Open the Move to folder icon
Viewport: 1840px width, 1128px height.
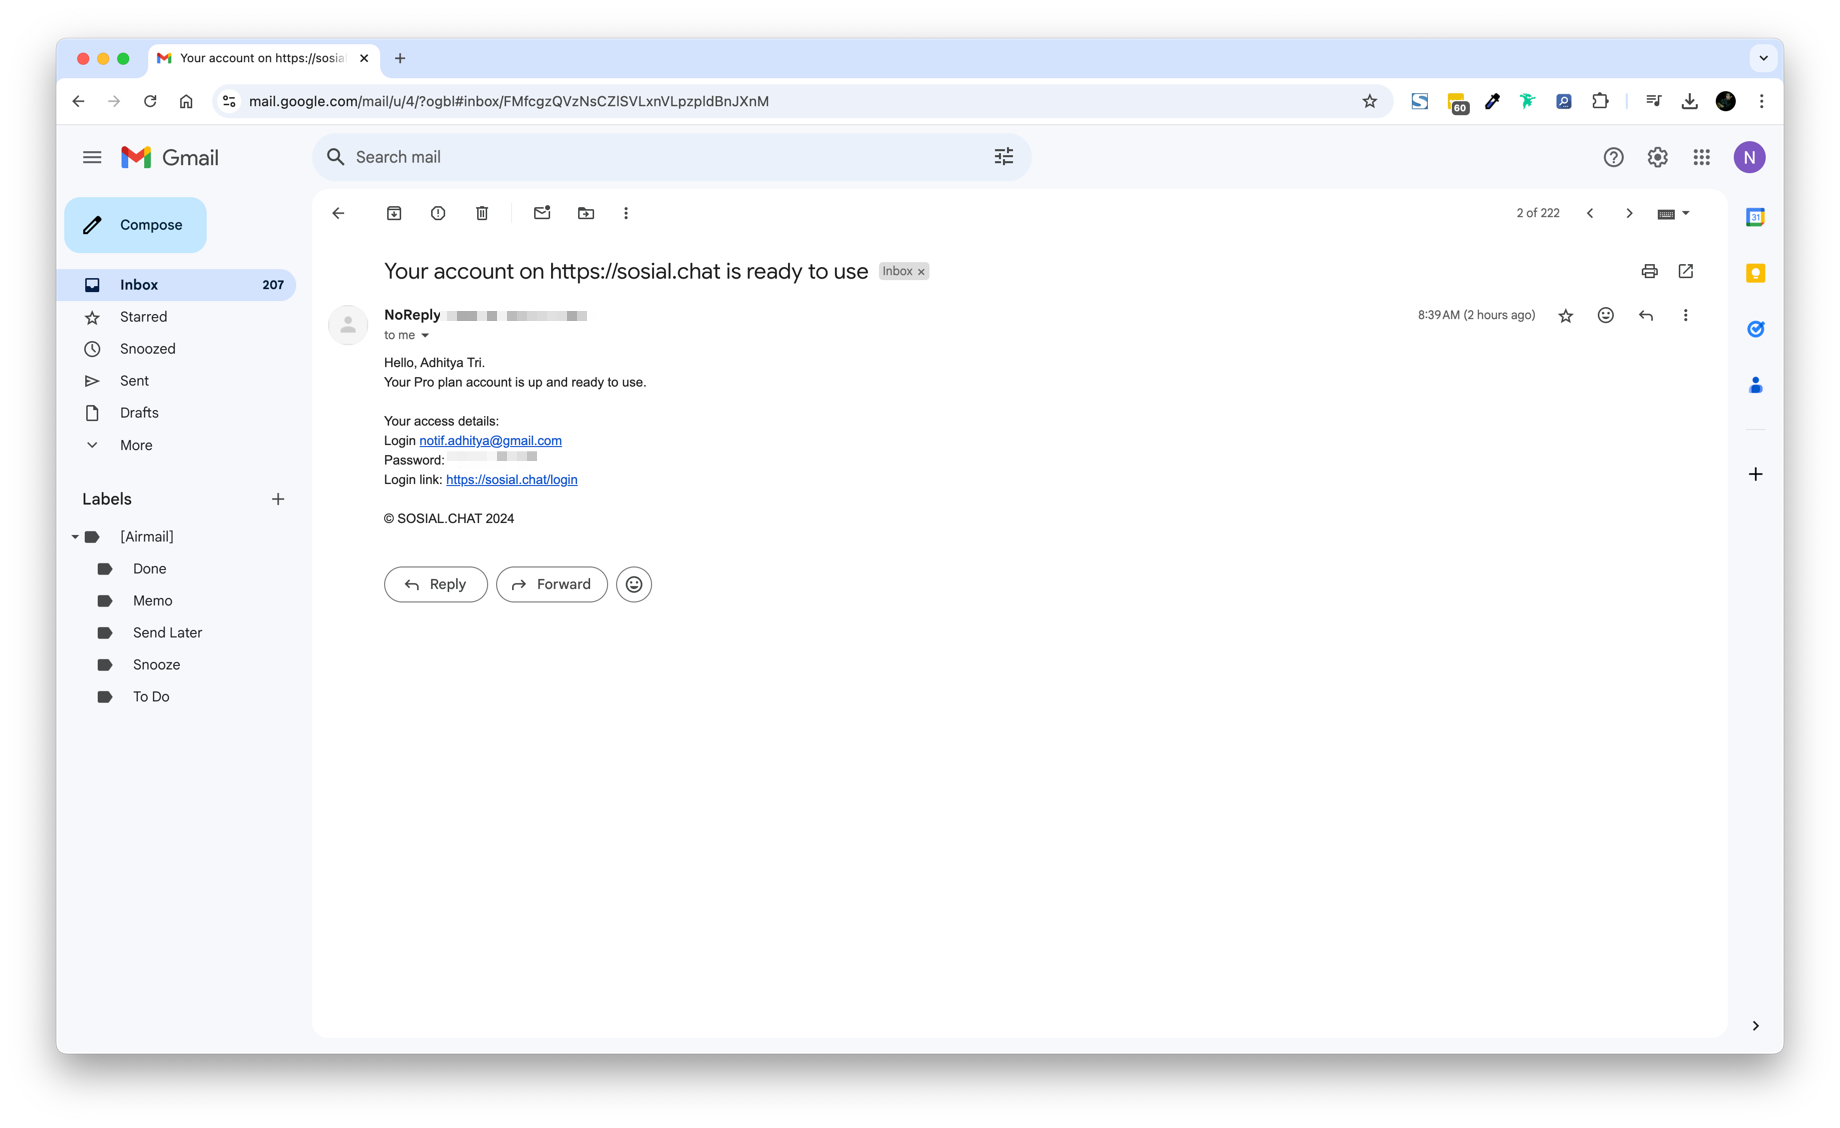pos(586,213)
